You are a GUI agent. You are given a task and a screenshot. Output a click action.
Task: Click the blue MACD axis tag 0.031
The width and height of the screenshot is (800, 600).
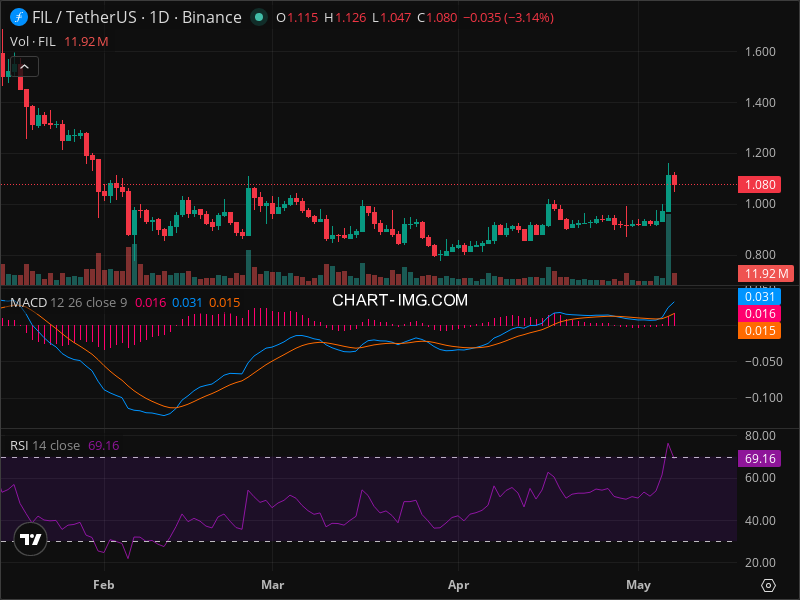(759, 297)
